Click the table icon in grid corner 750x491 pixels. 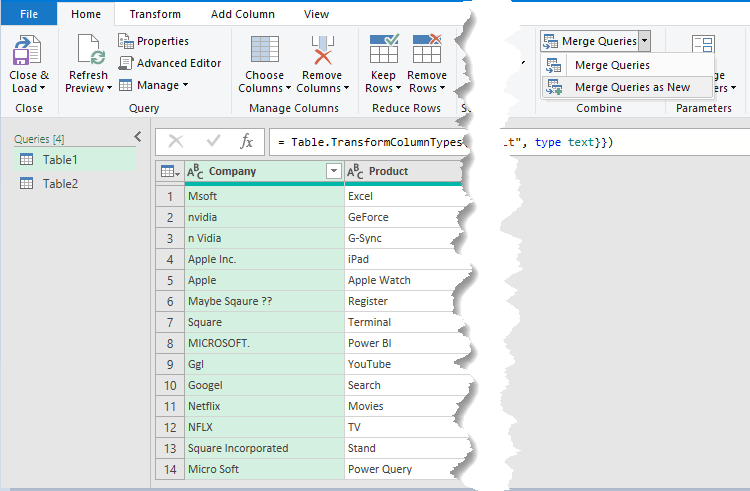pyautogui.click(x=170, y=171)
